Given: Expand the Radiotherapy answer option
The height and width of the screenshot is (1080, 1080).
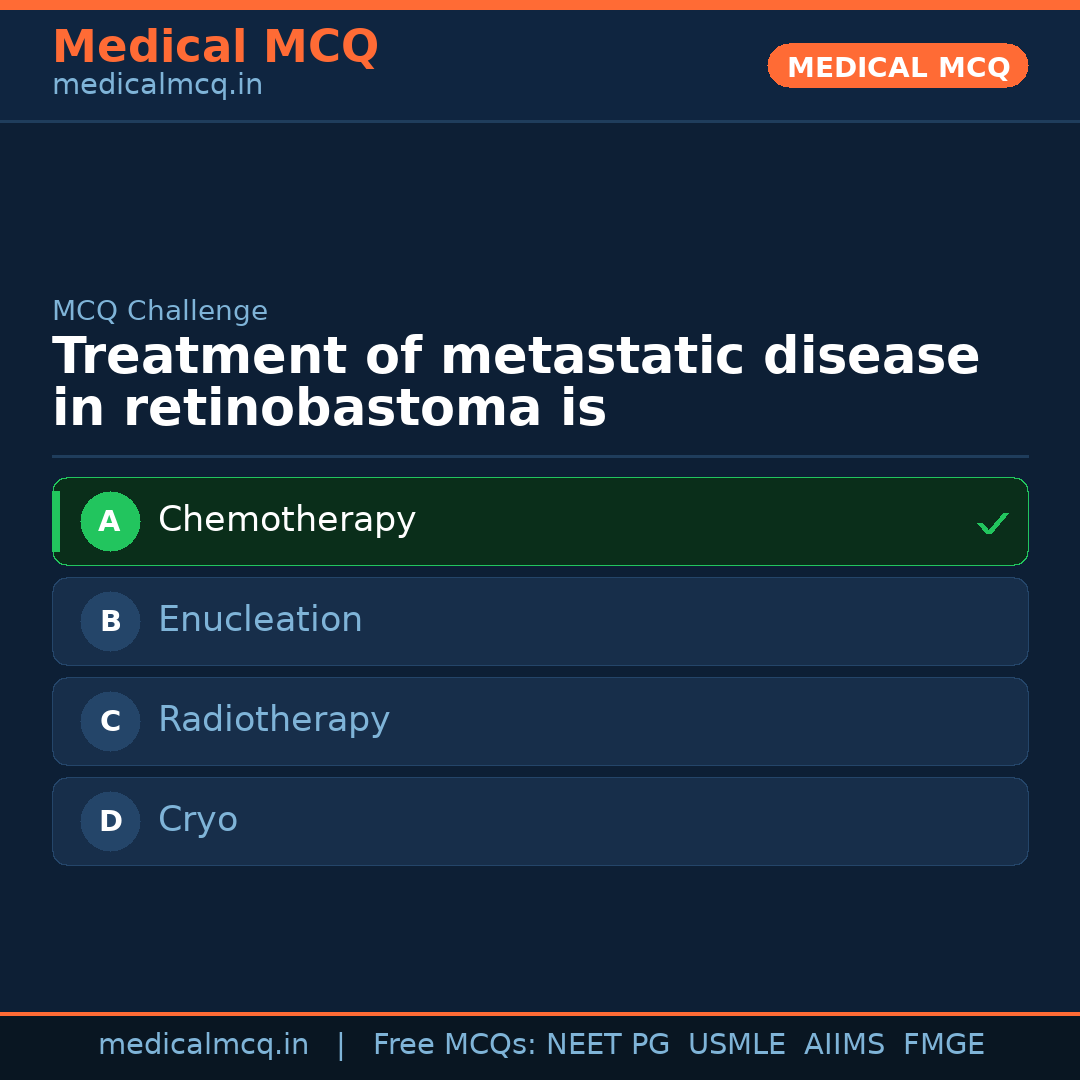Looking at the screenshot, I should [540, 721].
